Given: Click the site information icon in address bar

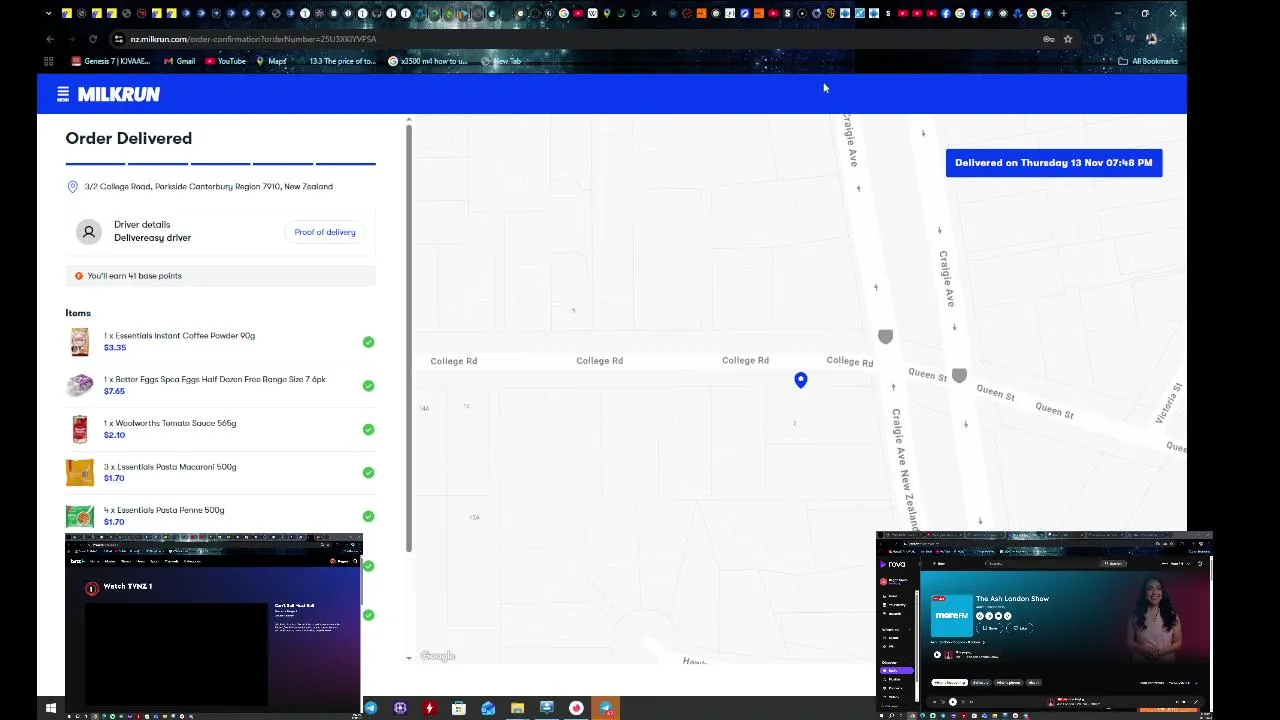Looking at the screenshot, I should (x=118, y=39).
